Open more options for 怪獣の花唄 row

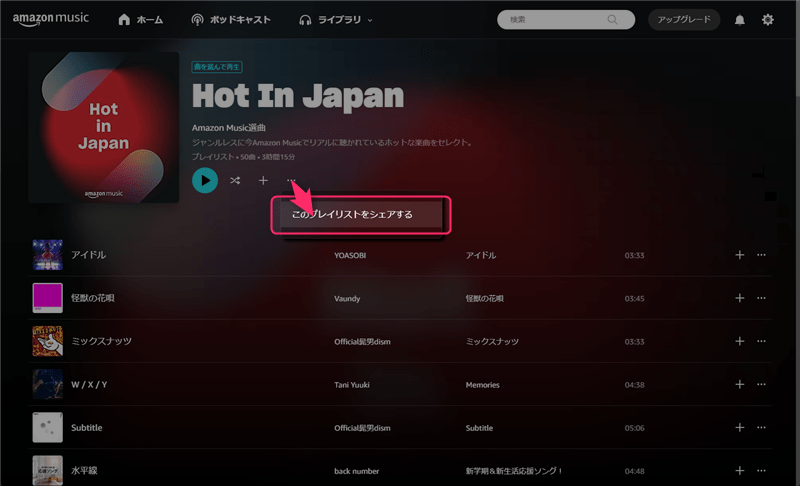[761, 298]
